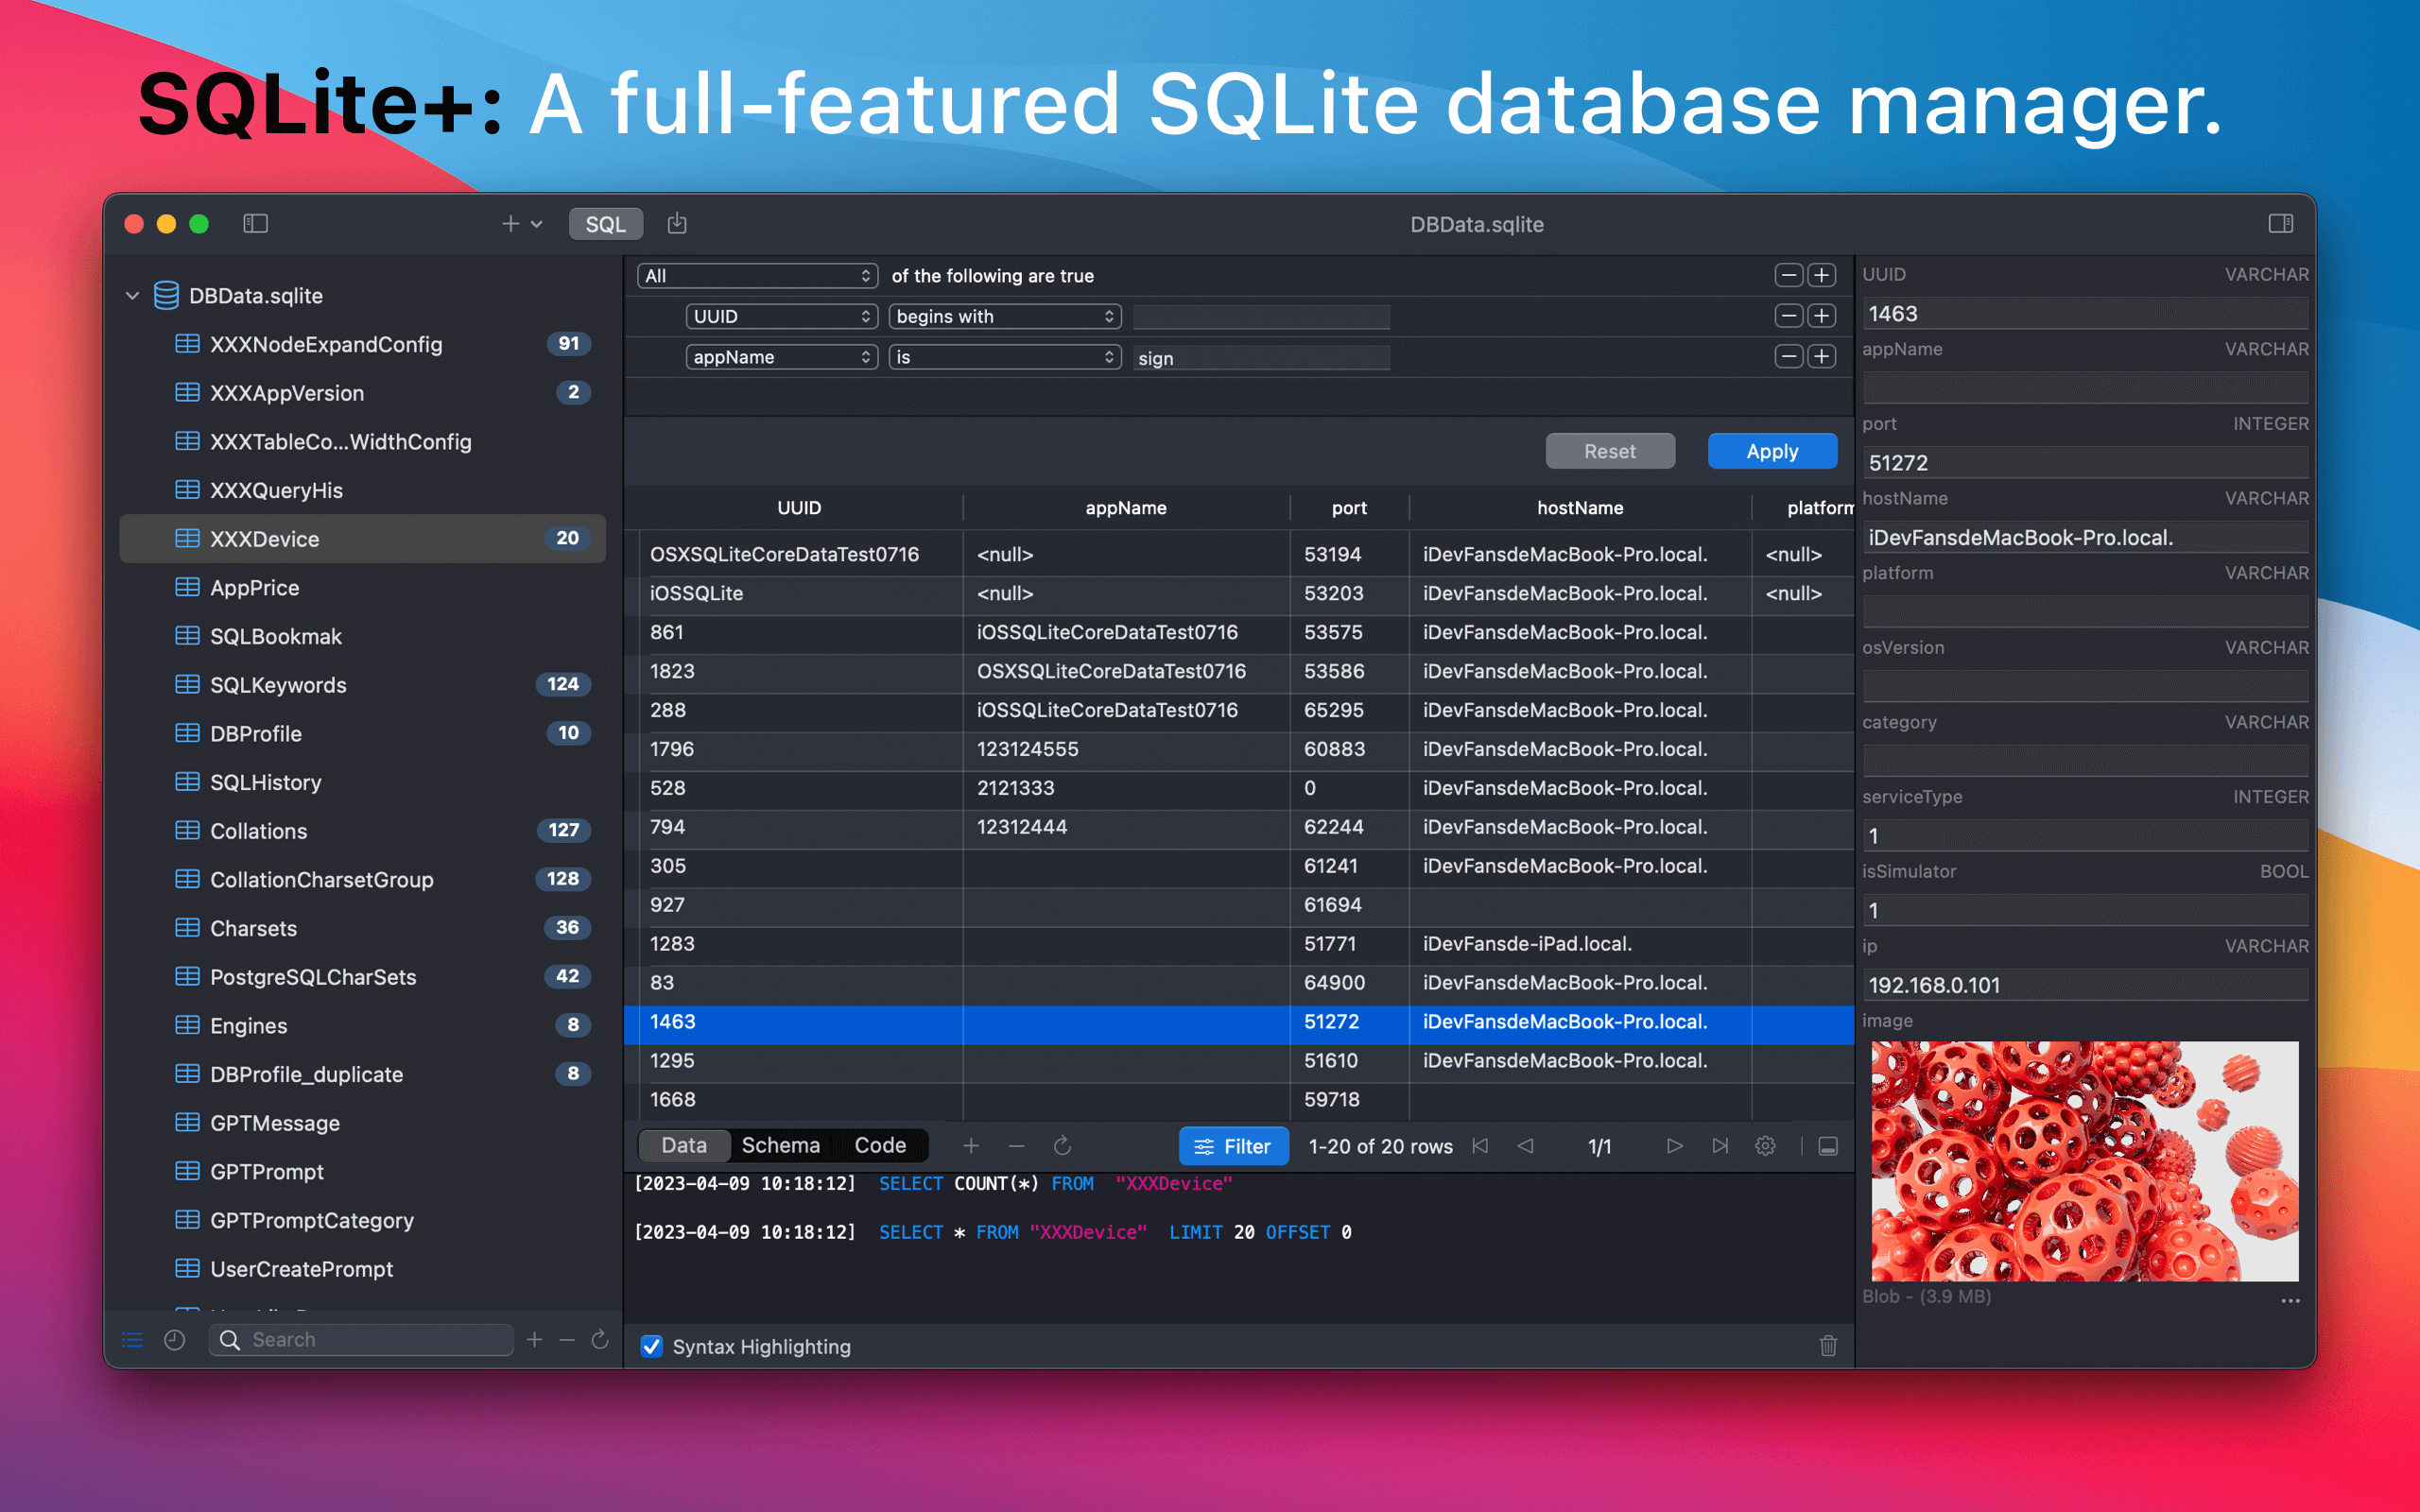2420x1512 pixels.
Task: Add rule after the UUID filter row
Action: (x=1822, y=316)
